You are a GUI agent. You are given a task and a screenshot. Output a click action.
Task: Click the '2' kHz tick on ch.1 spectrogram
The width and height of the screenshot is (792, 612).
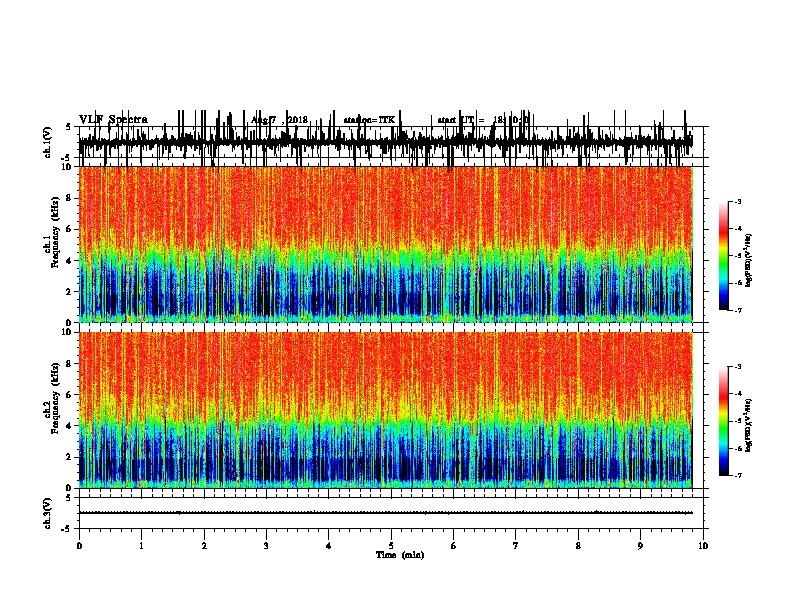pos(70,292)
